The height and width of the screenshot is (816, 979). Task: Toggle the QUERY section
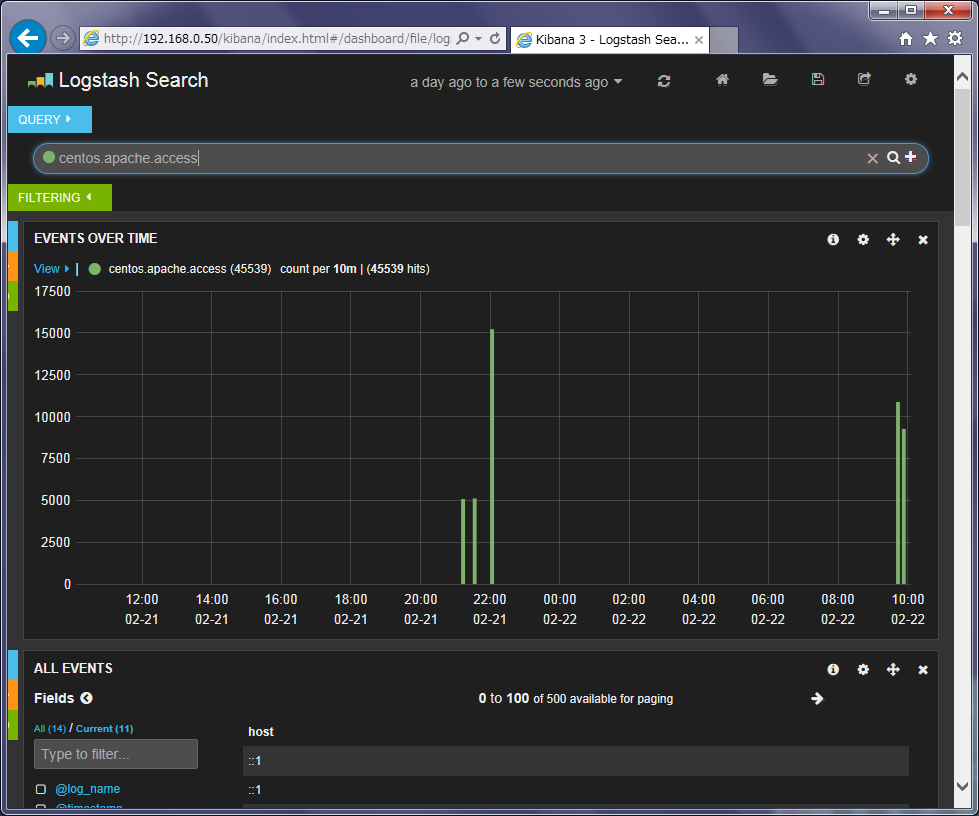[x=50, y=119]
